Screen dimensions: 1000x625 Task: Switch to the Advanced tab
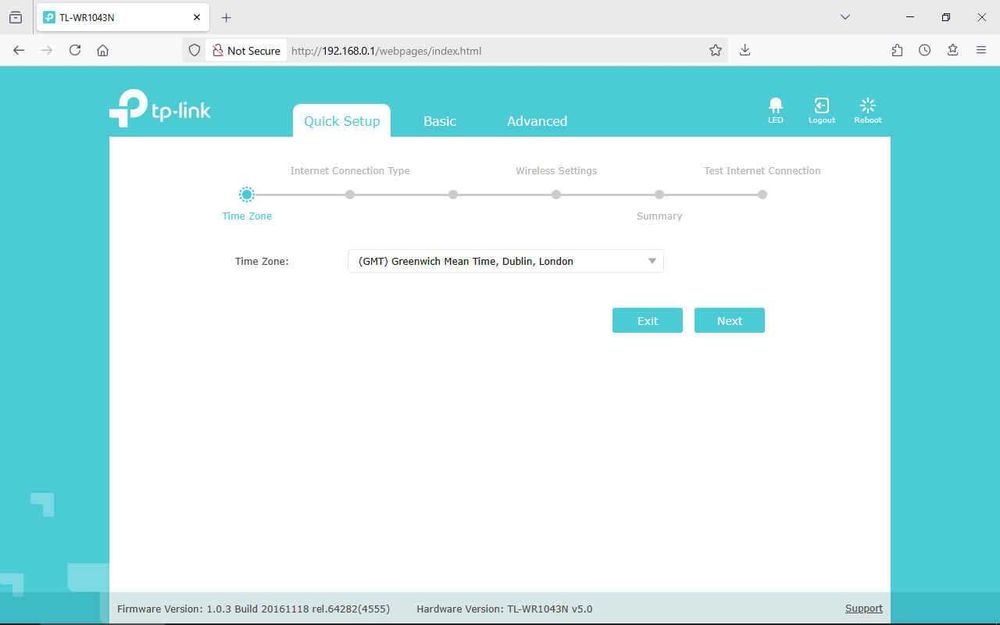(537, 121)
